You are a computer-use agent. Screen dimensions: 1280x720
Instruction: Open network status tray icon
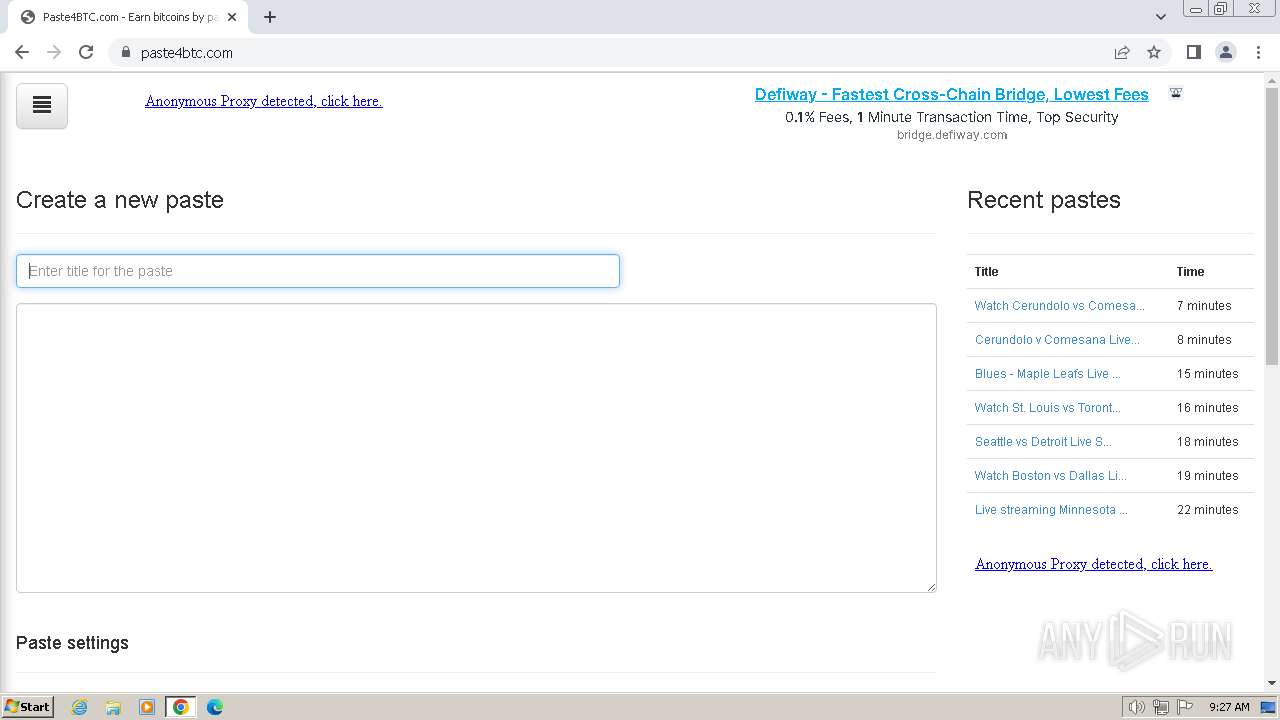click(1161, 707)
